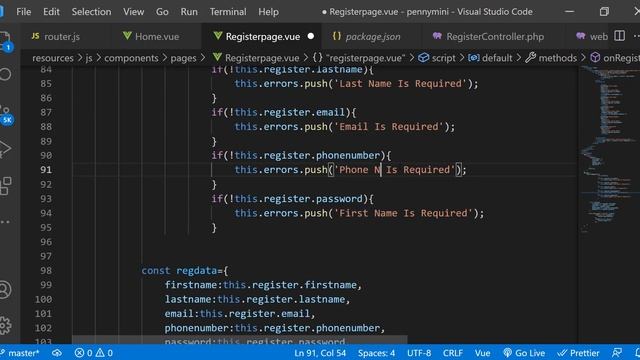The image size is (640, 360).
Task: Click this.register.password condition on line 93
Action: (298, 199)
